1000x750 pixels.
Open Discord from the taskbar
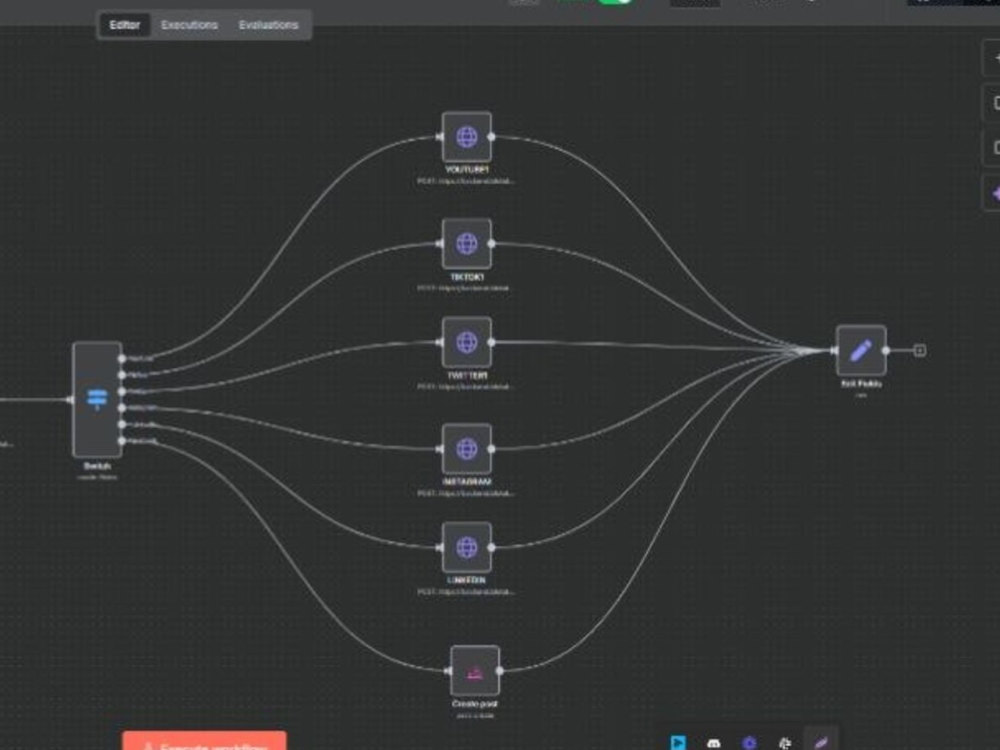click(714, 743)
